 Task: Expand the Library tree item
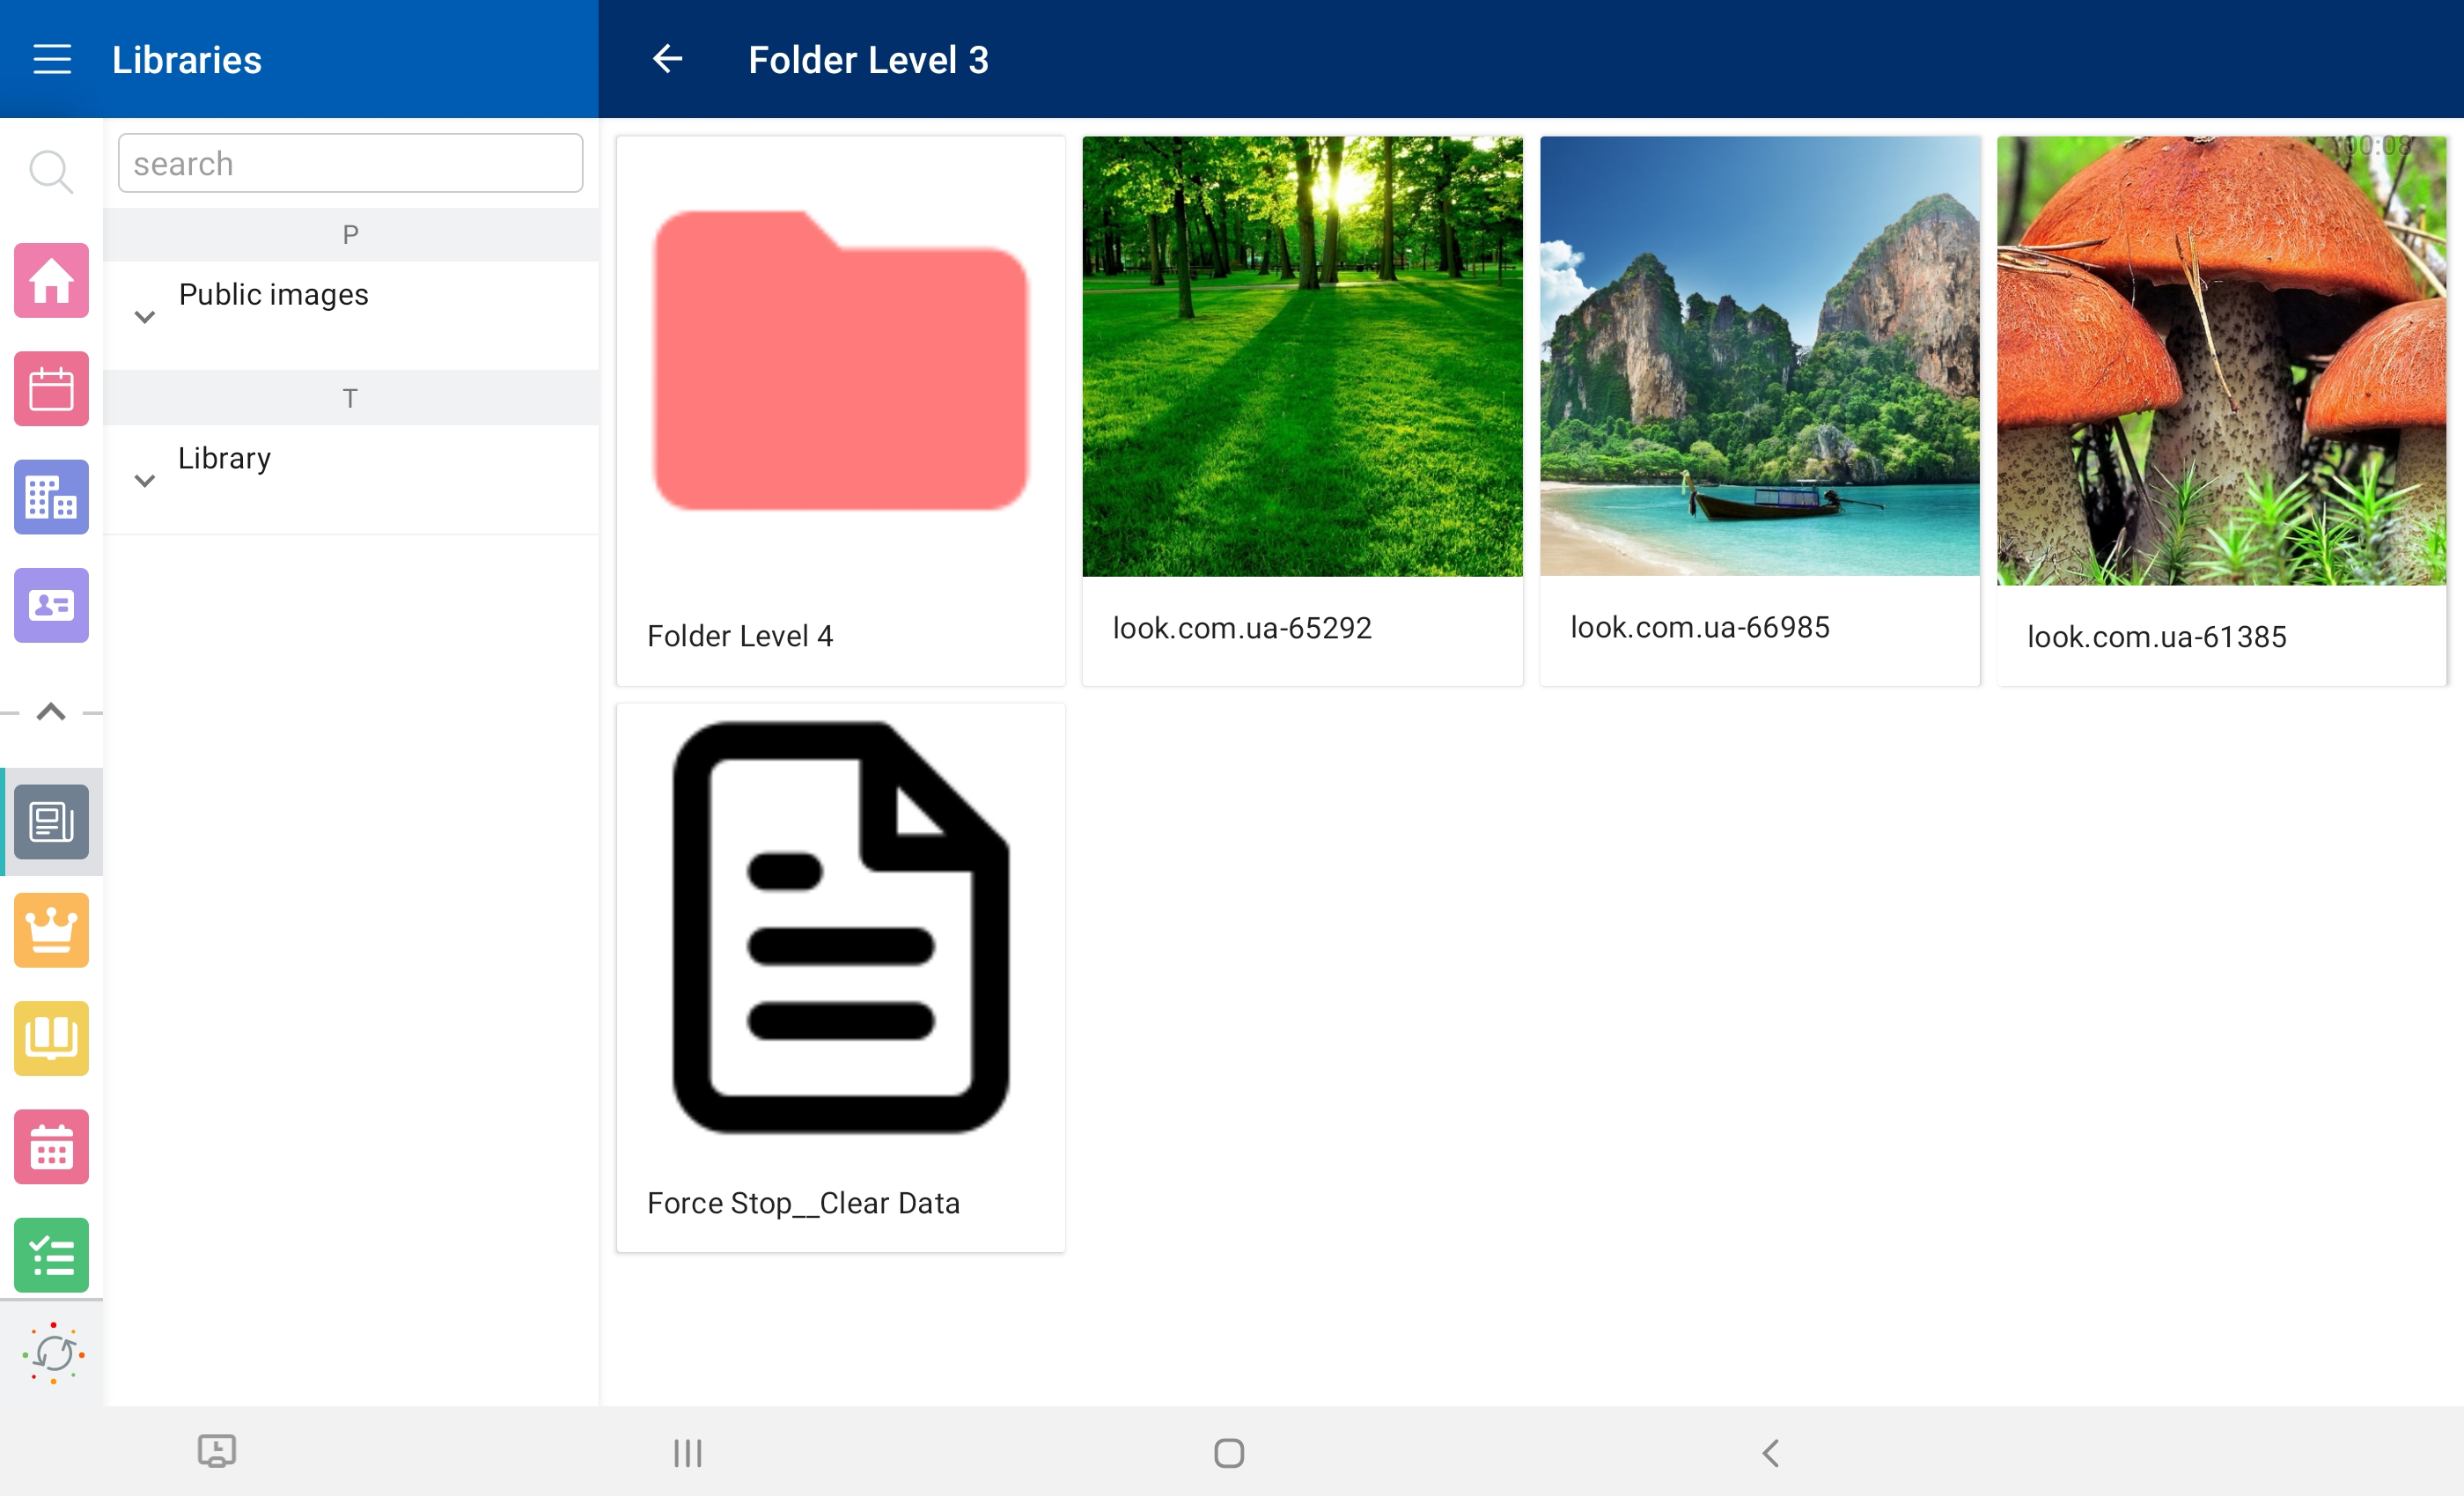[x=145, y=480]
